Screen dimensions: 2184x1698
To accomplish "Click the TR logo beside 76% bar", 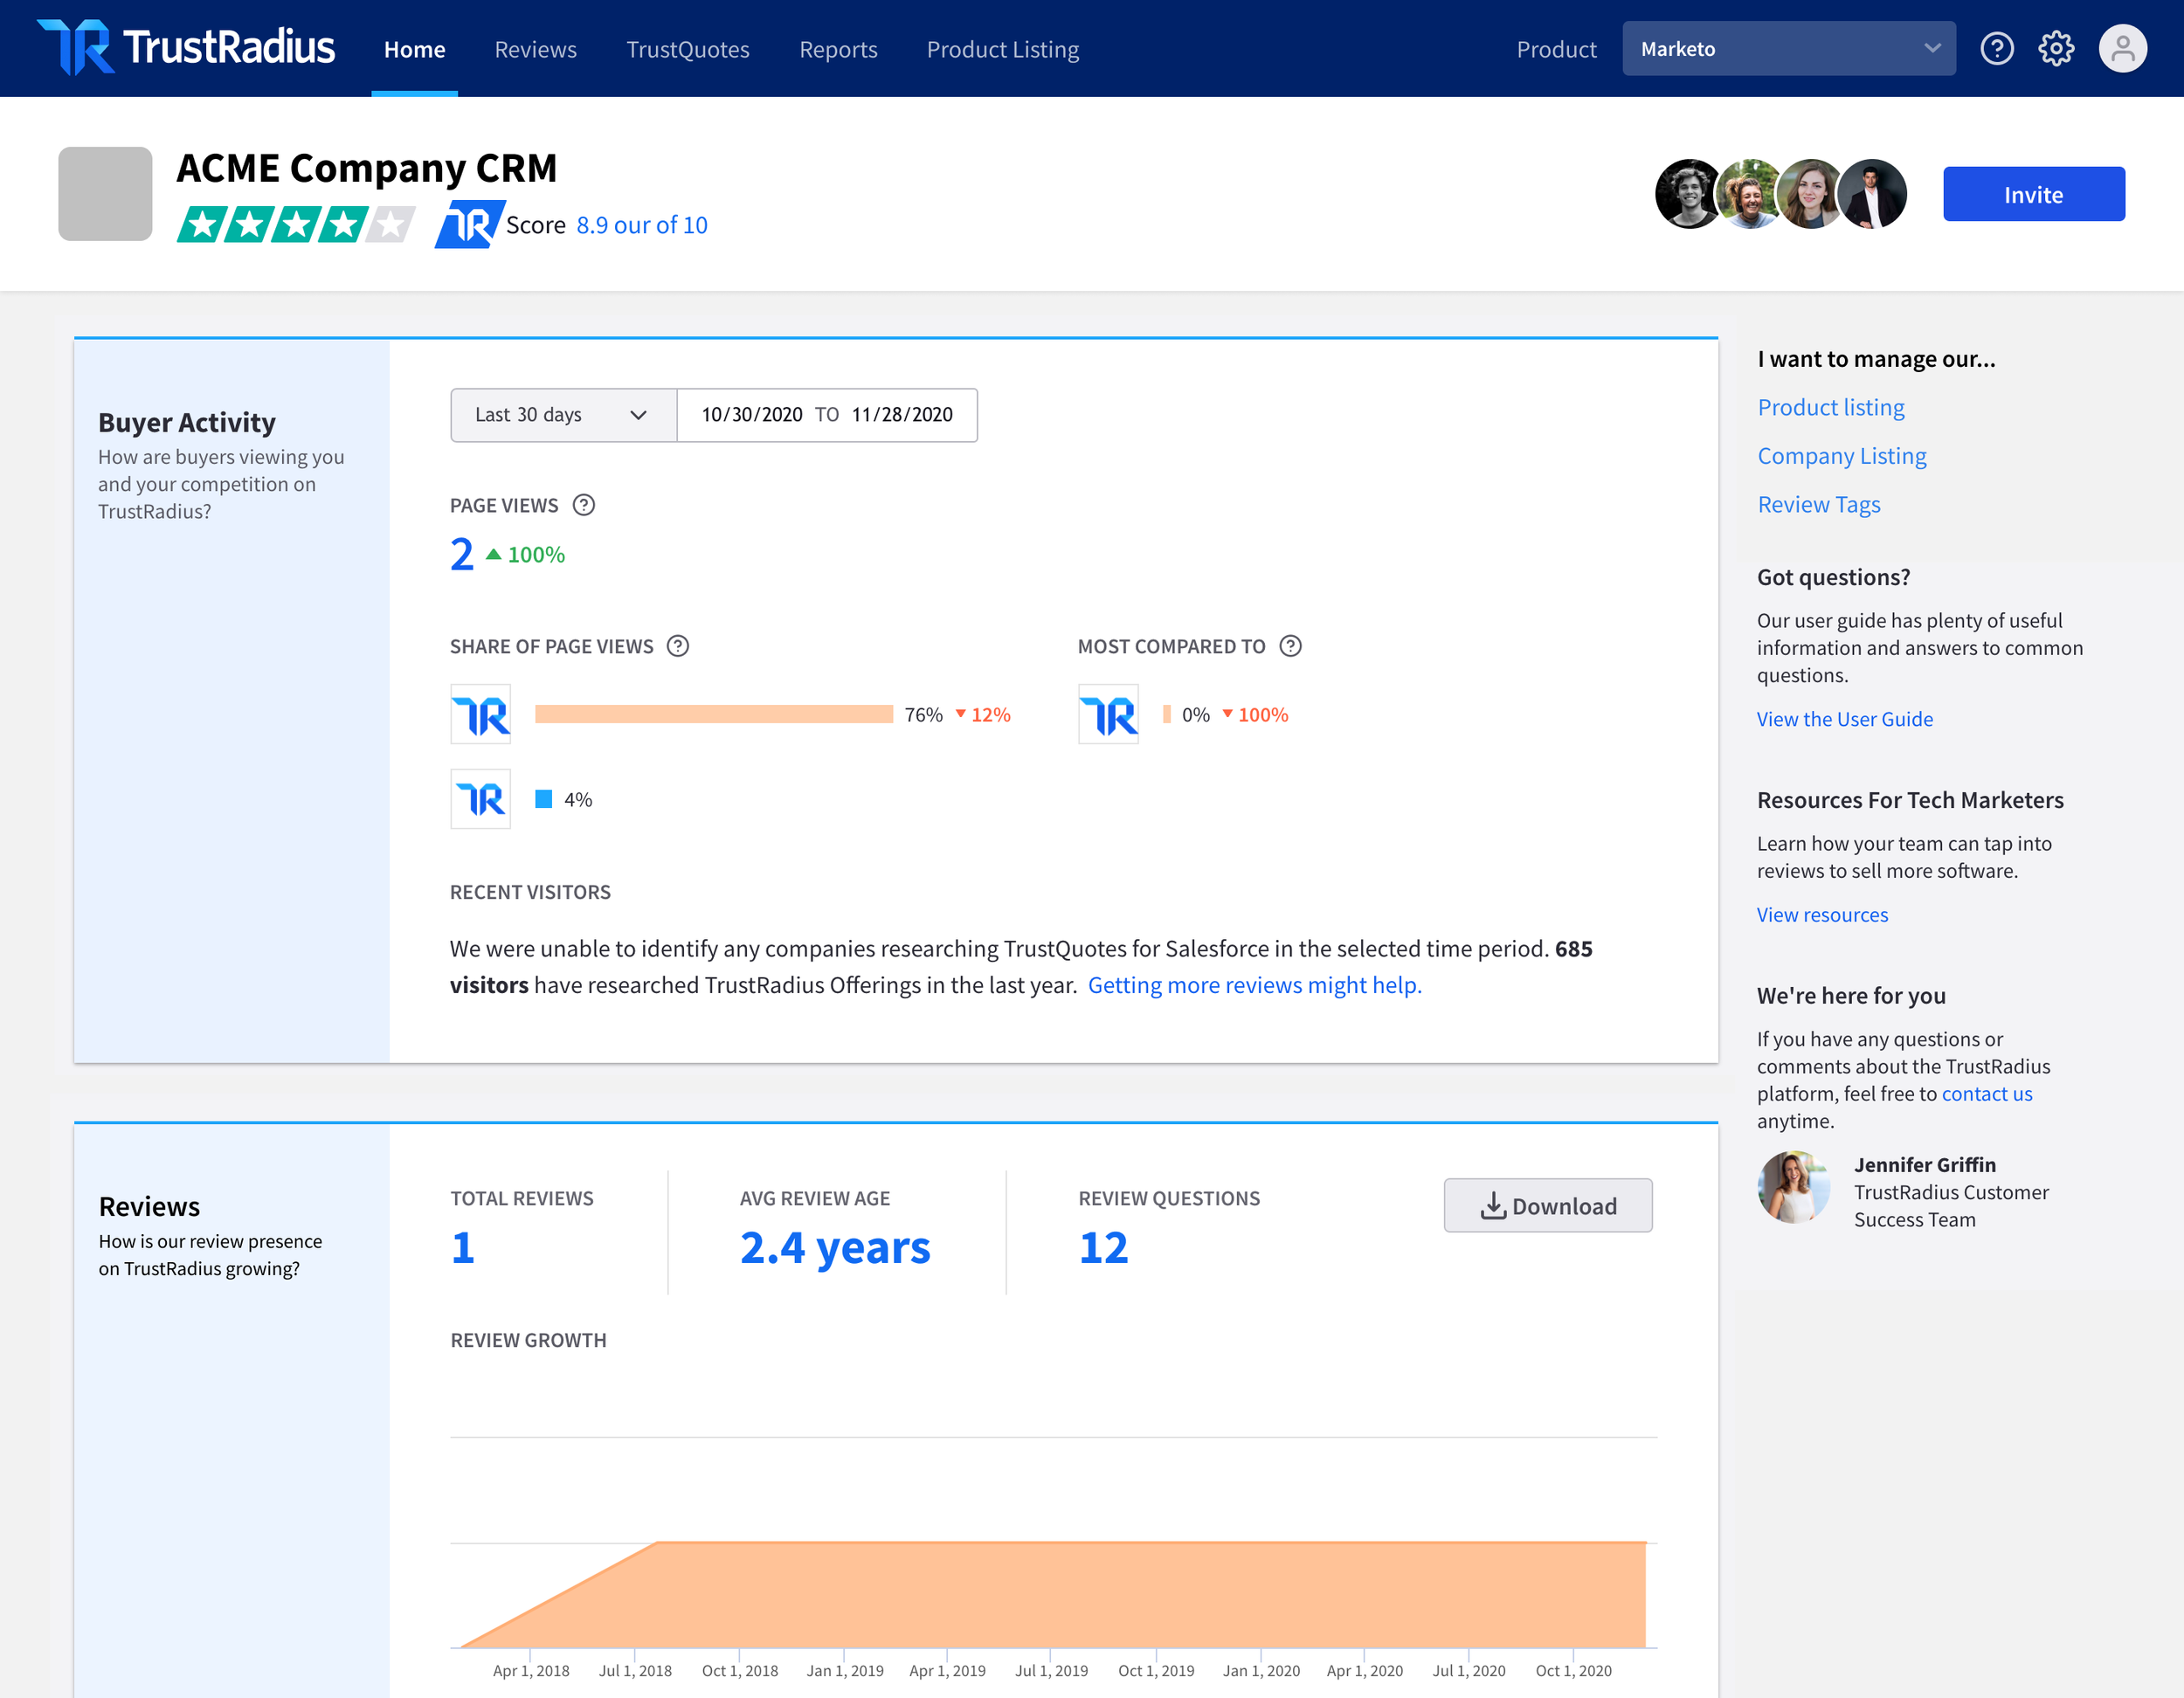I will [480, 714].
